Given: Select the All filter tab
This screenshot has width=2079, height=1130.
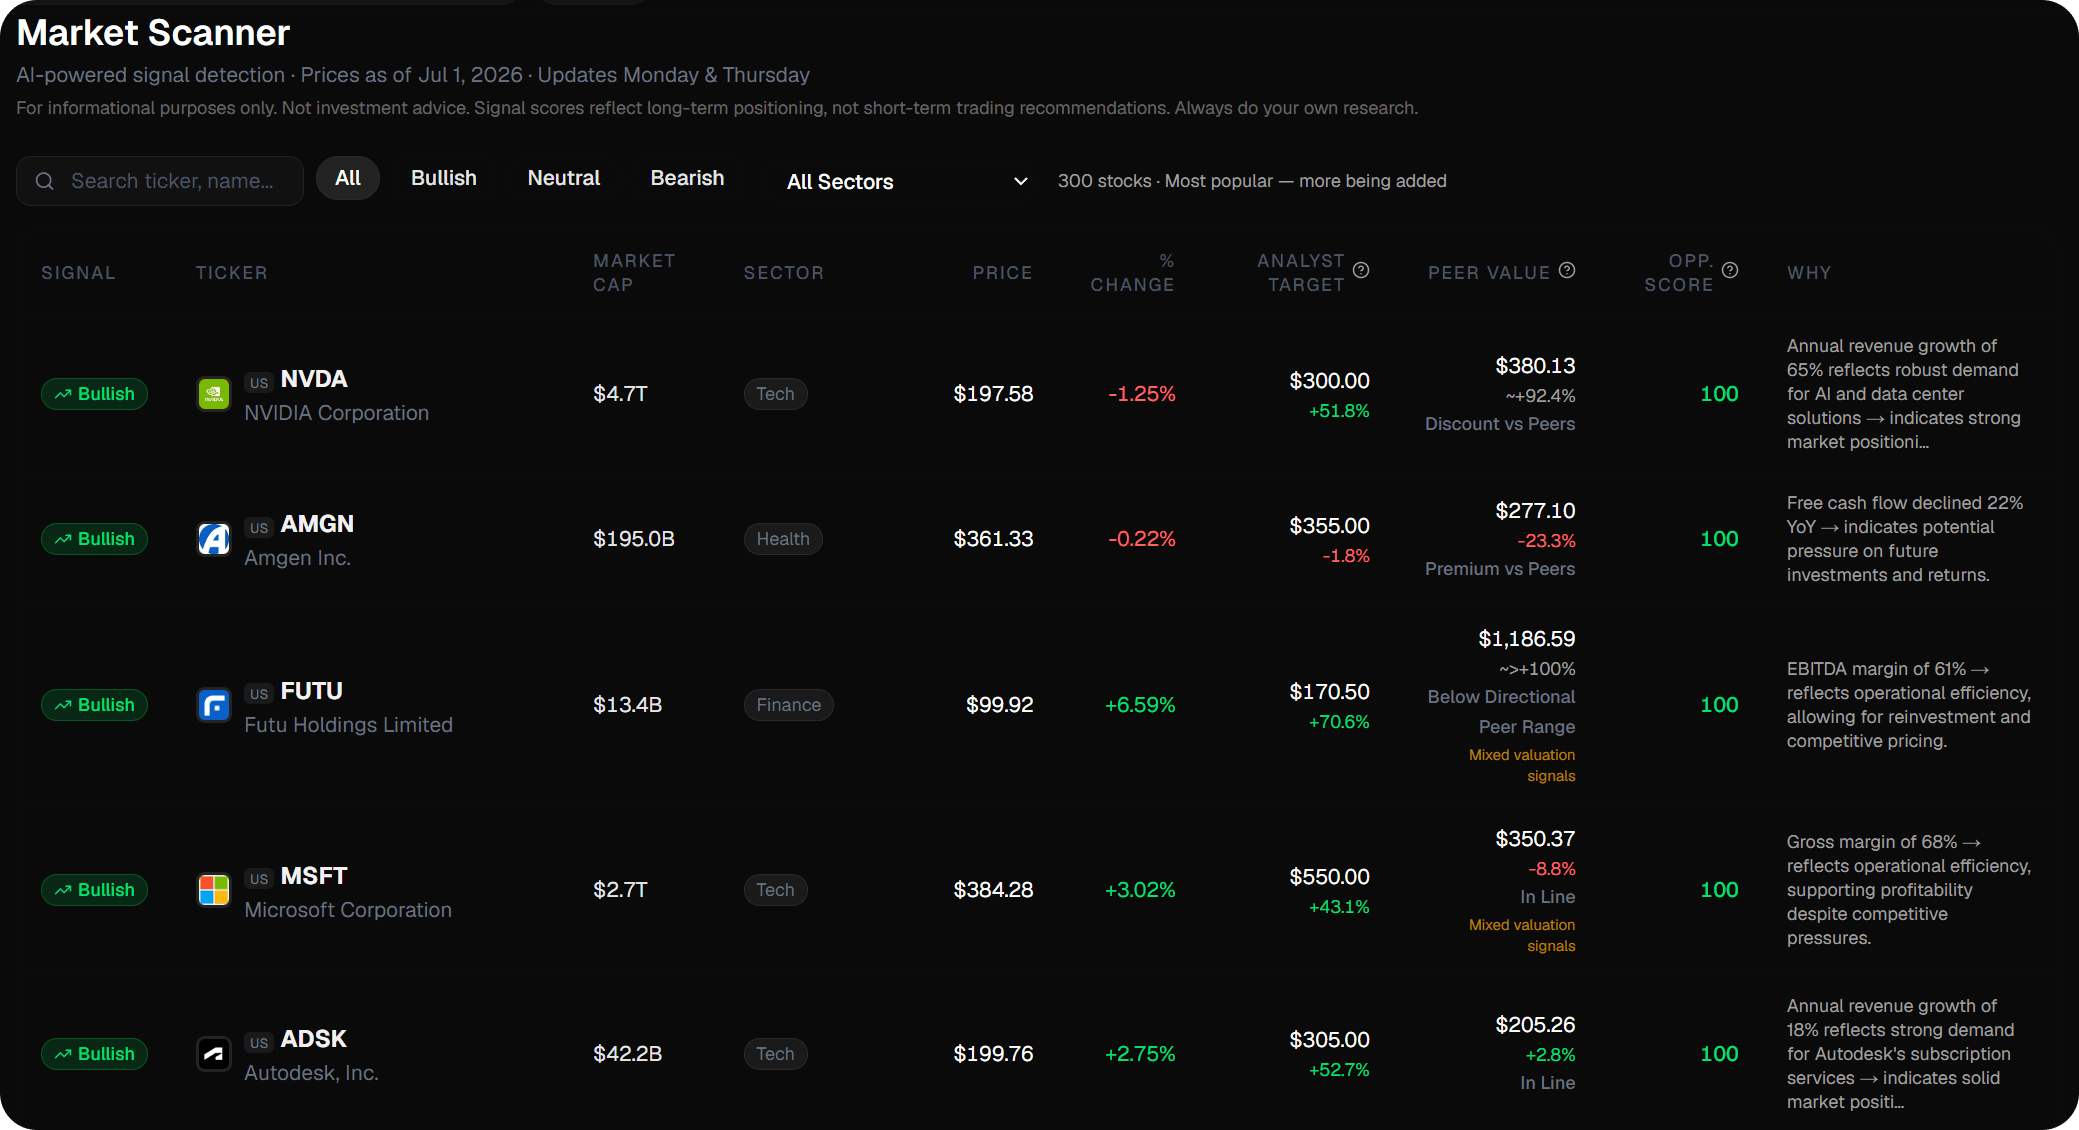Looking at the screenshot, I should [x=348, y=178].
